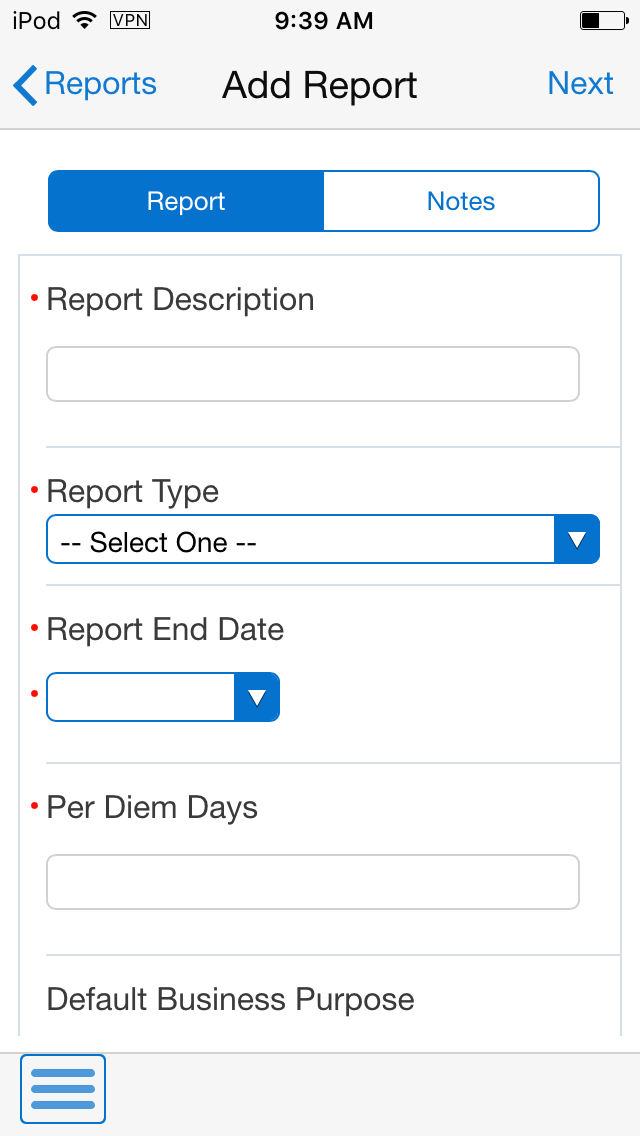Tap the Wi-Fi status icon
This screenshot has width=640, height=1136.
tap(85, 20)
